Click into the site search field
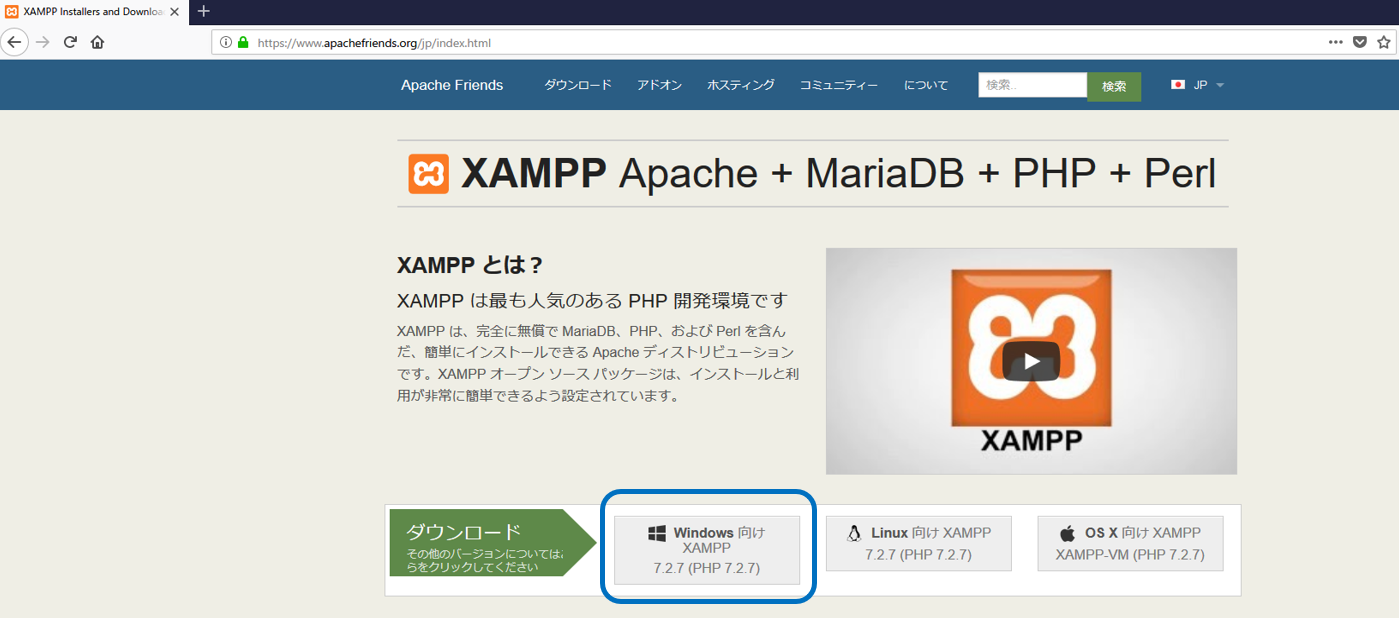The image size is (1399, 618). point(1032,85)
